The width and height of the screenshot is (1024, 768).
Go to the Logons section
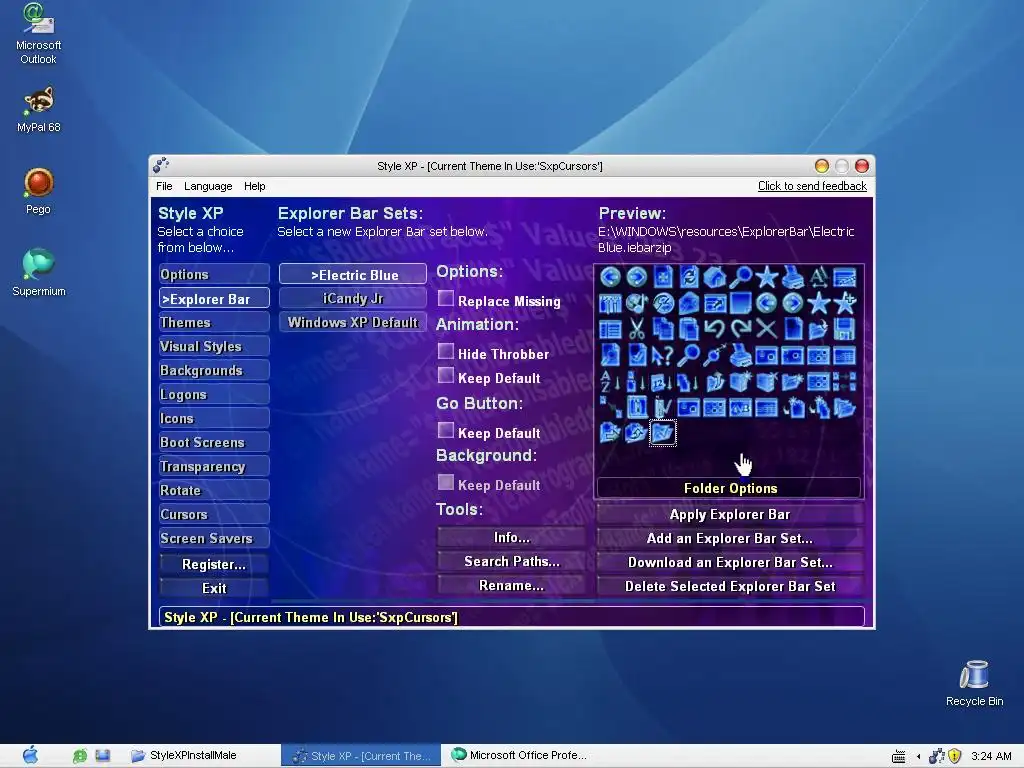tap(214, 394)
